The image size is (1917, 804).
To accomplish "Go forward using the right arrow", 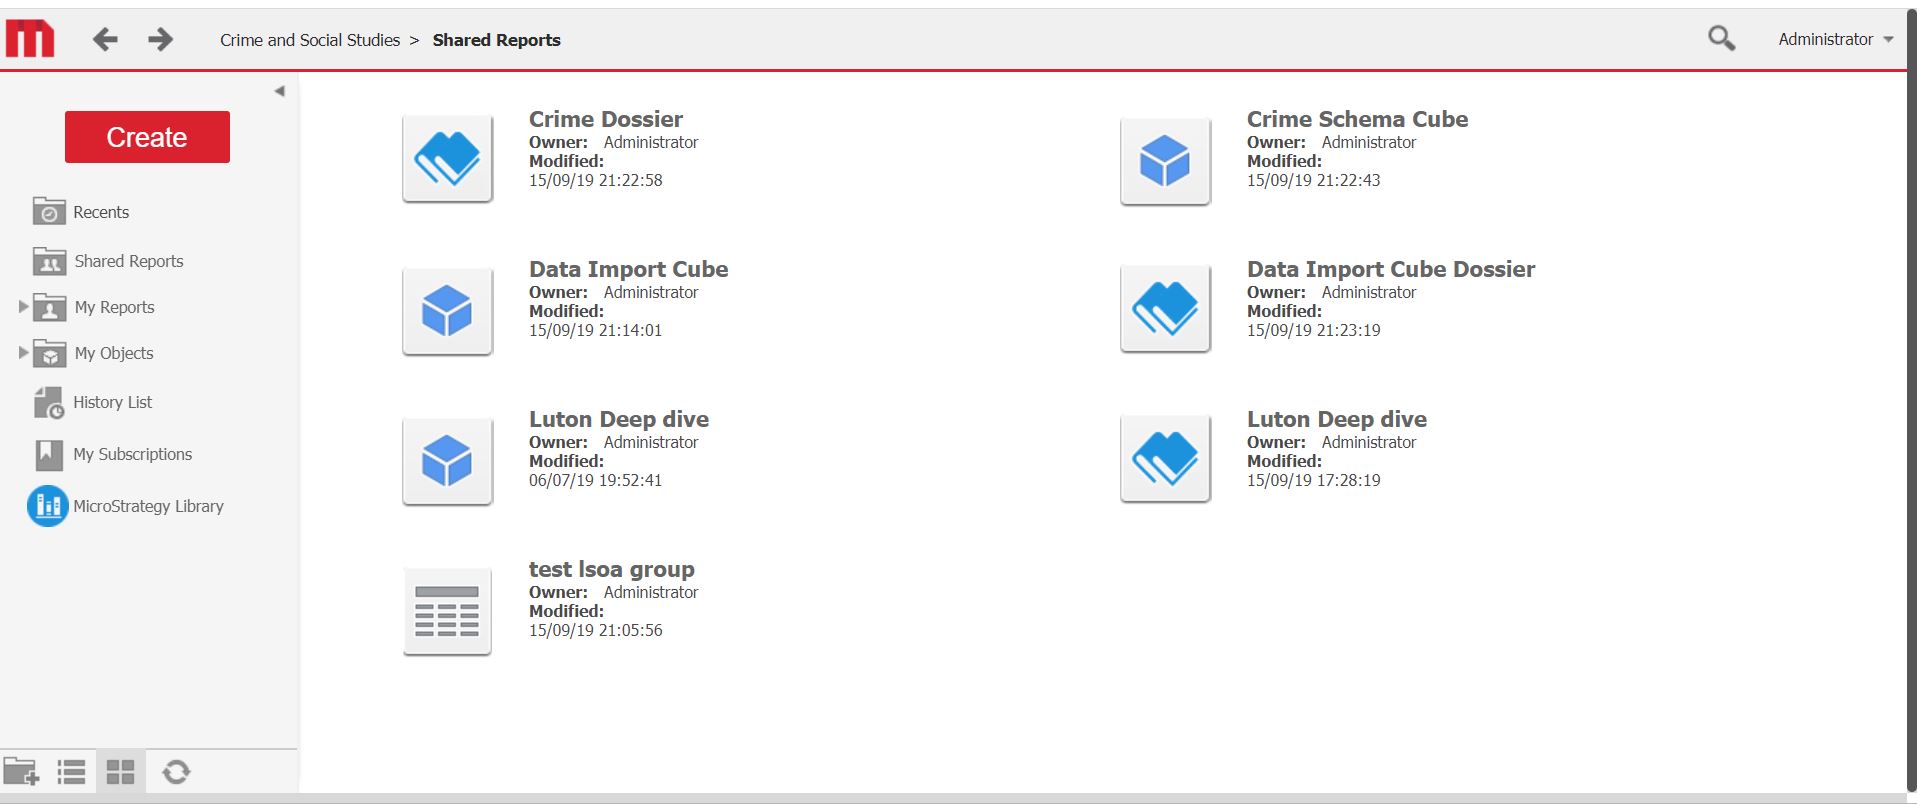I will click(x=160, y=39).
